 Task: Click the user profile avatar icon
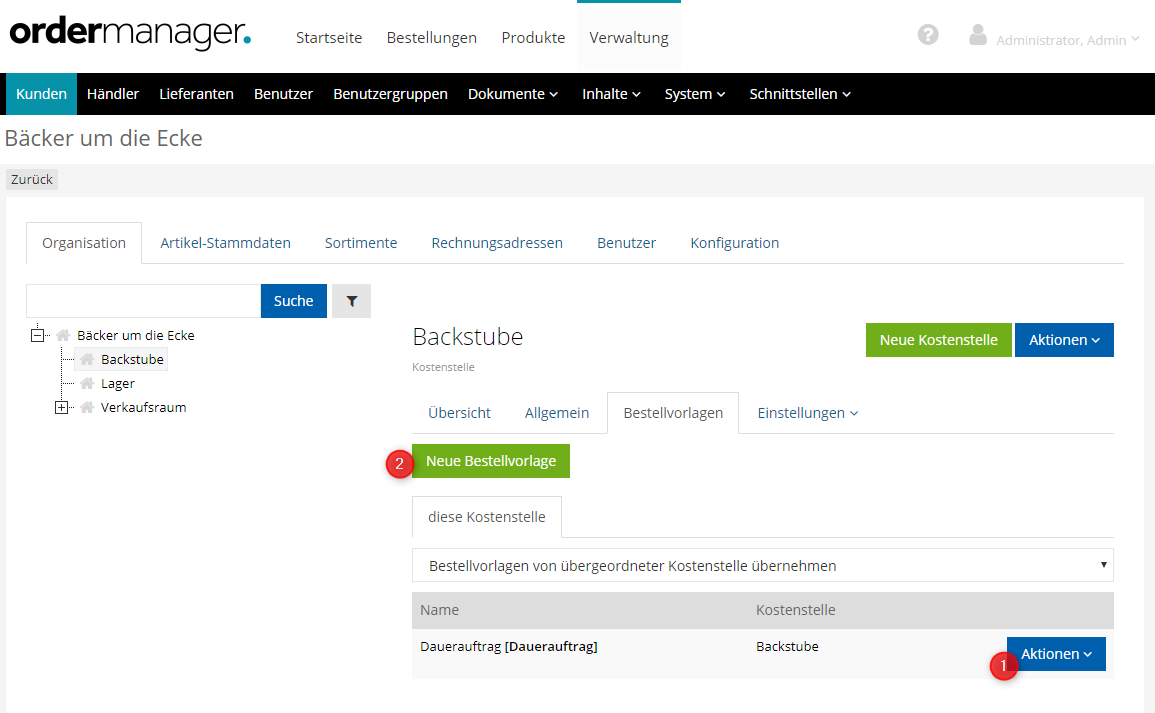coord(978,35)
